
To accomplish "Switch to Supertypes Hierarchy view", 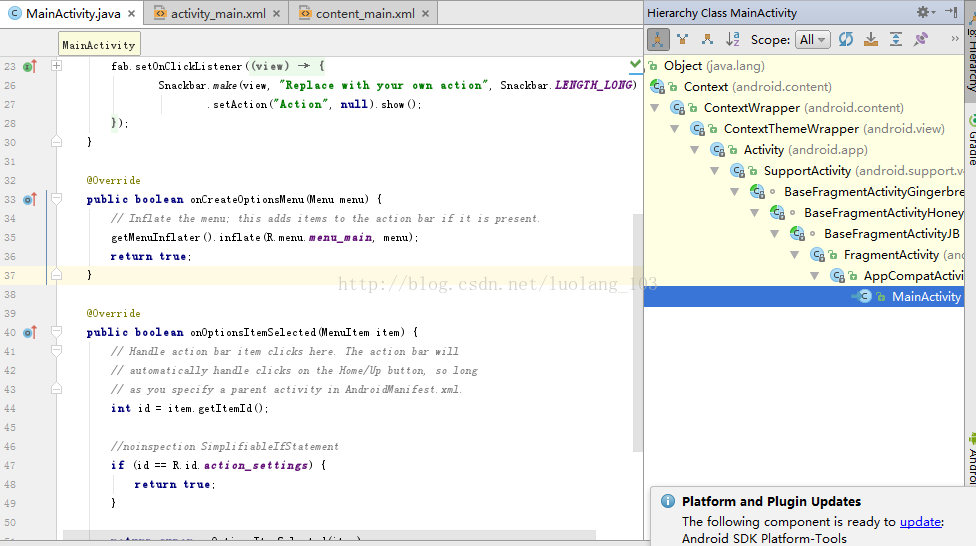I will click(683, 39).
